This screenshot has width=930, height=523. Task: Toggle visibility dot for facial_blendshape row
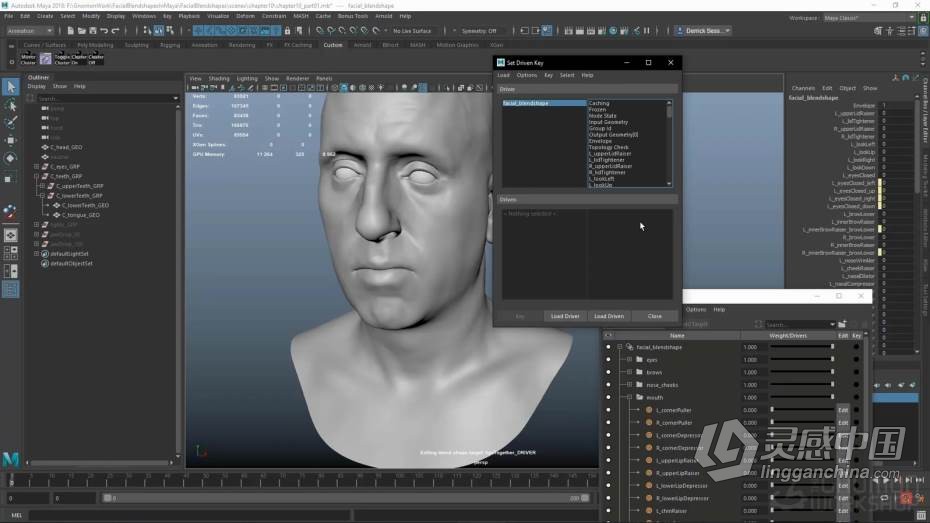click(608, 347)
